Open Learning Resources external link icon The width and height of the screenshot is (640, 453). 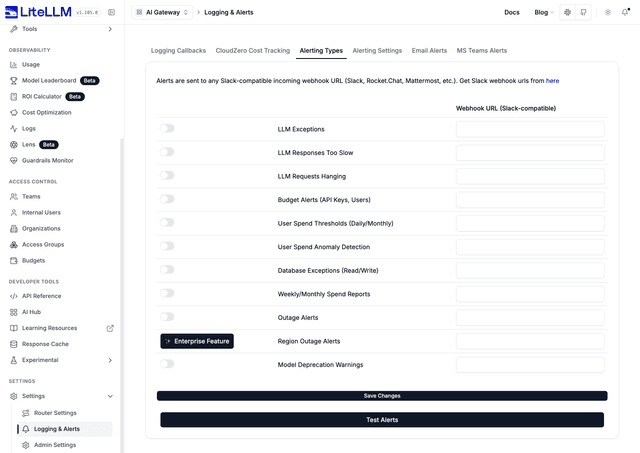pos(110,328)
